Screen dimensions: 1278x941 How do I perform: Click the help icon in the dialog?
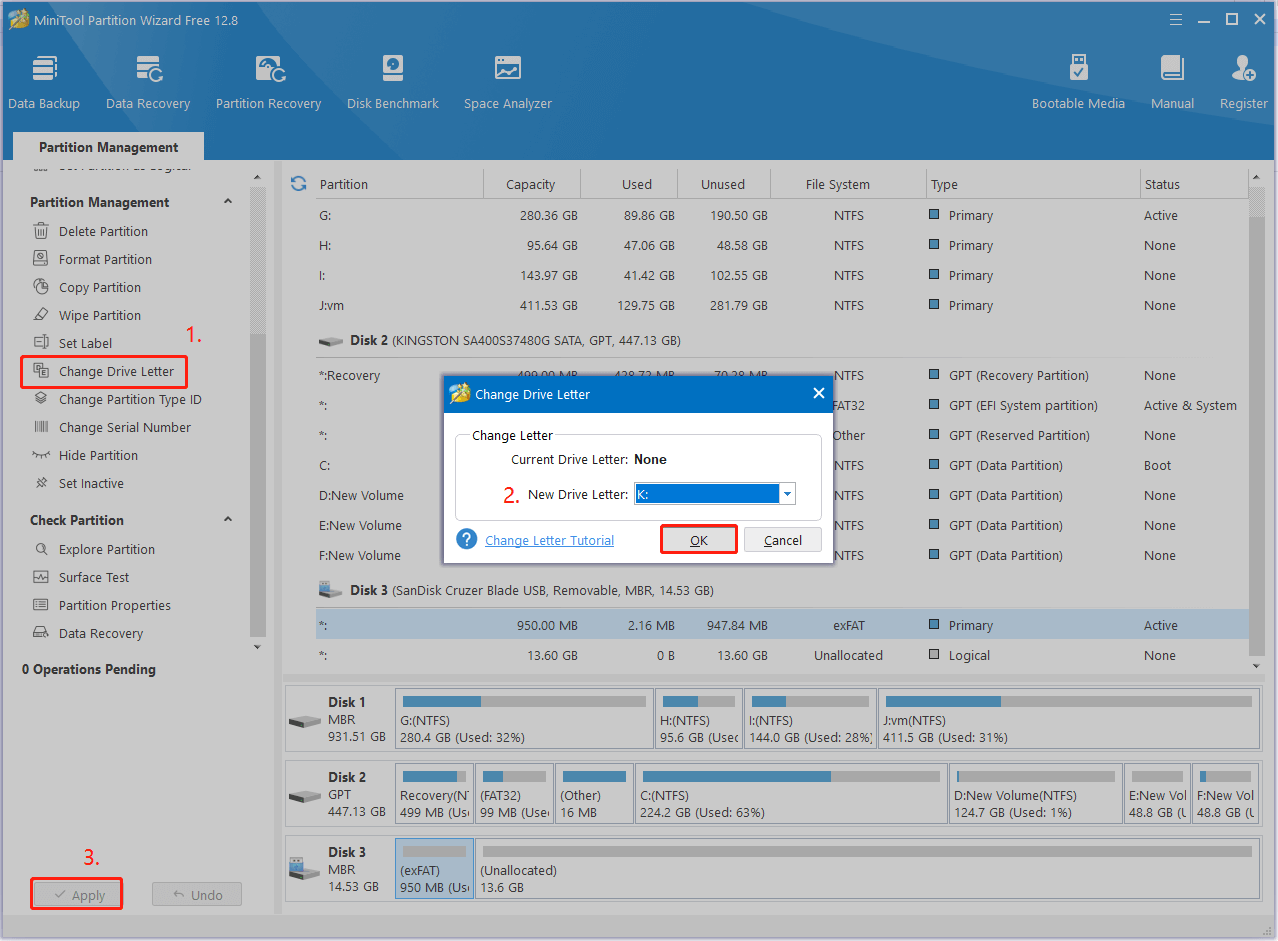[x=466, y=539]
